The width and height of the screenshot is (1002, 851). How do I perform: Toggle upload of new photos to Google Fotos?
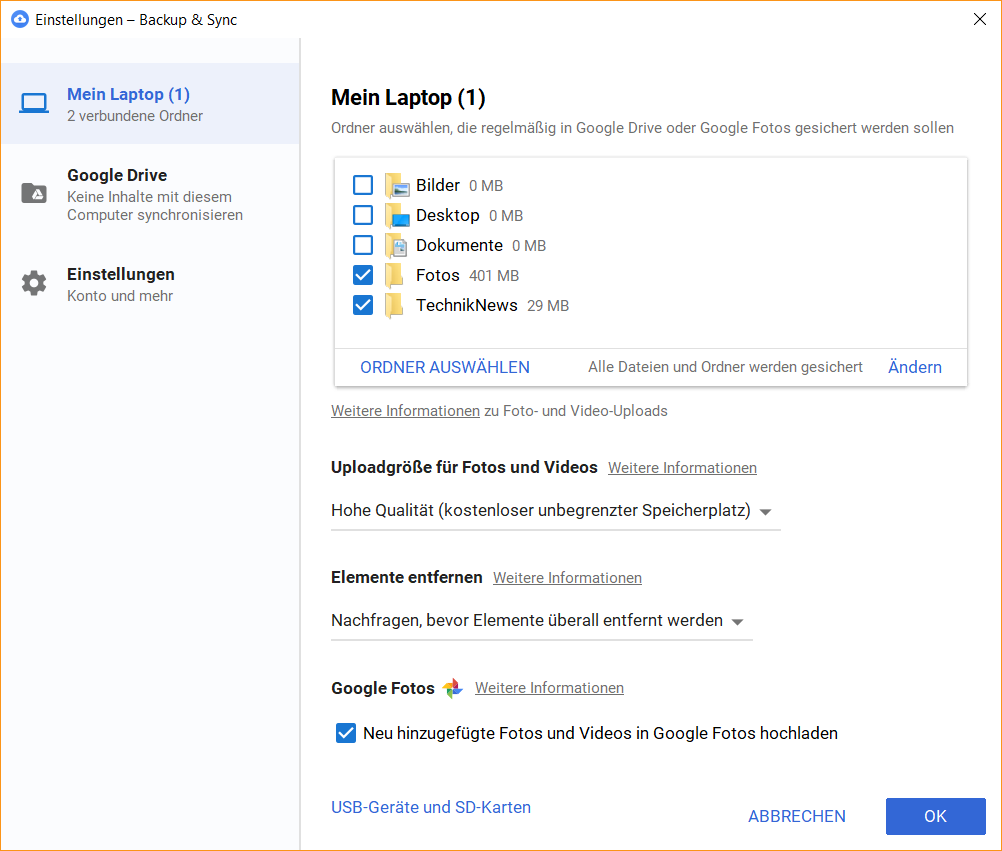[x=346, y=733]
